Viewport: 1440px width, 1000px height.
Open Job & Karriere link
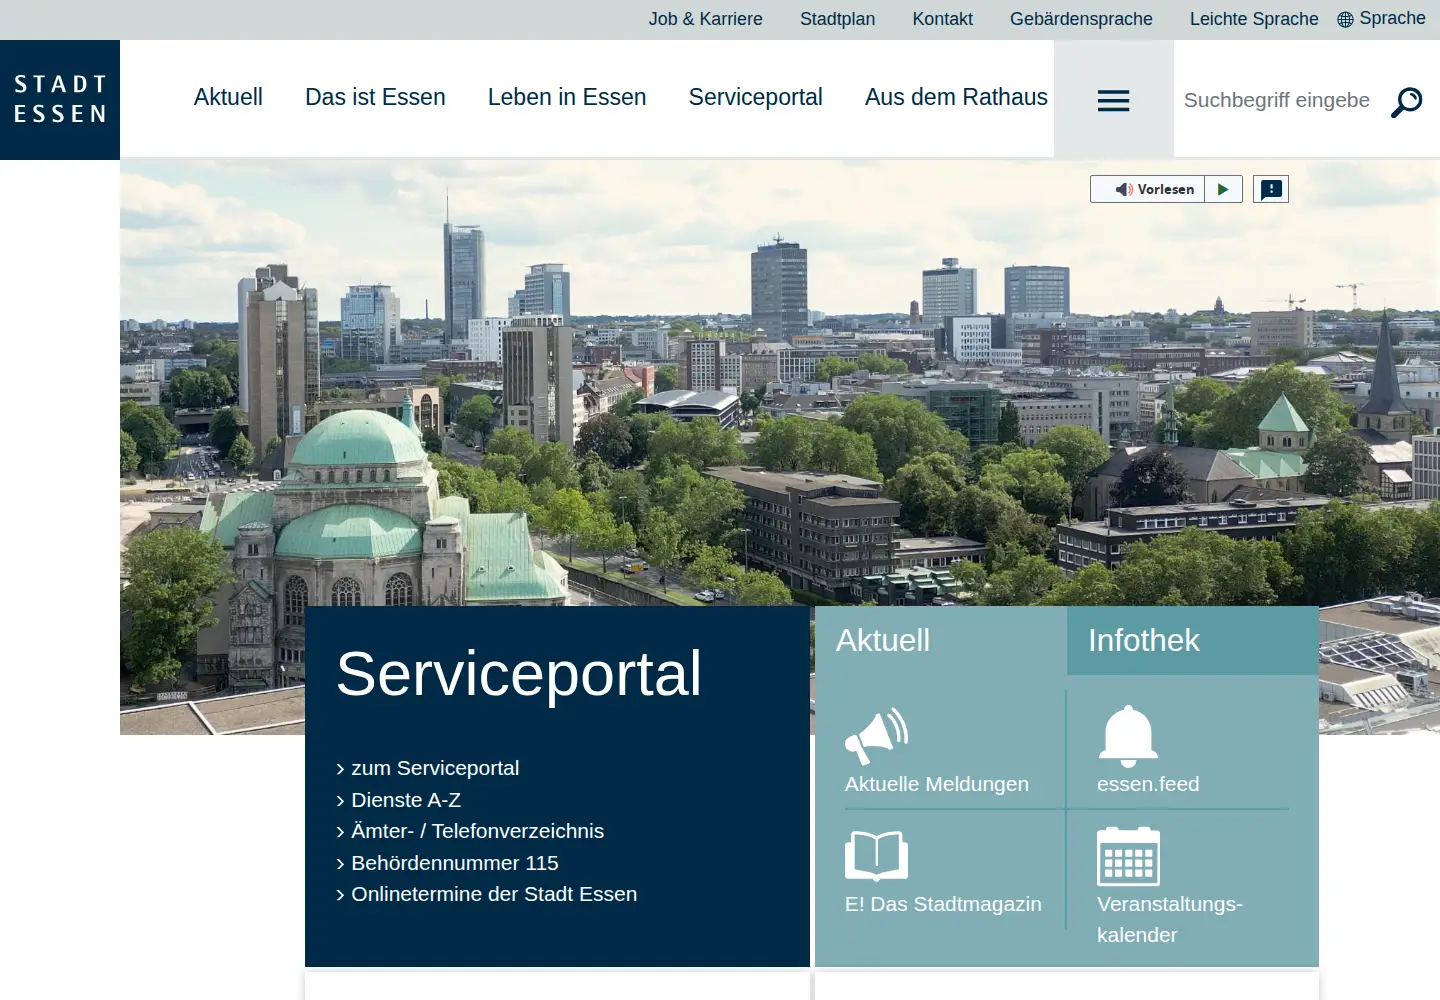705,19
